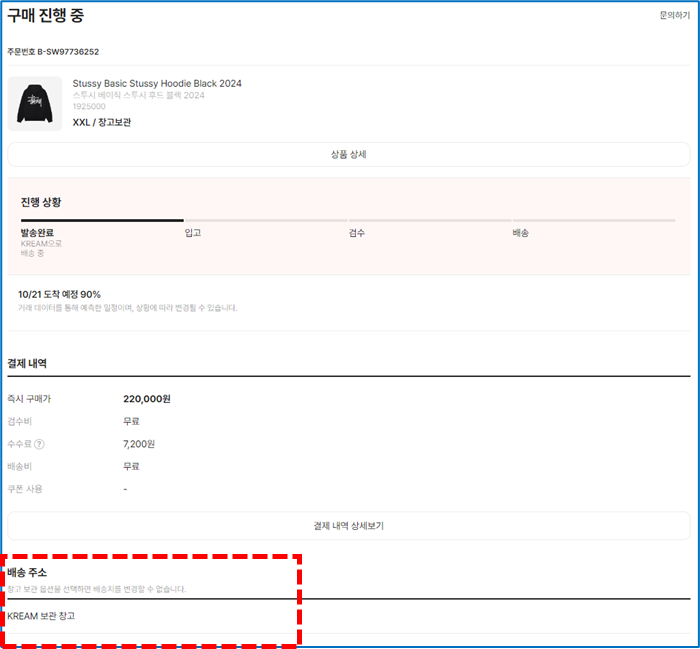Click the 수수료 help question mark icon
700x649 pixels.
coord(39,444)
